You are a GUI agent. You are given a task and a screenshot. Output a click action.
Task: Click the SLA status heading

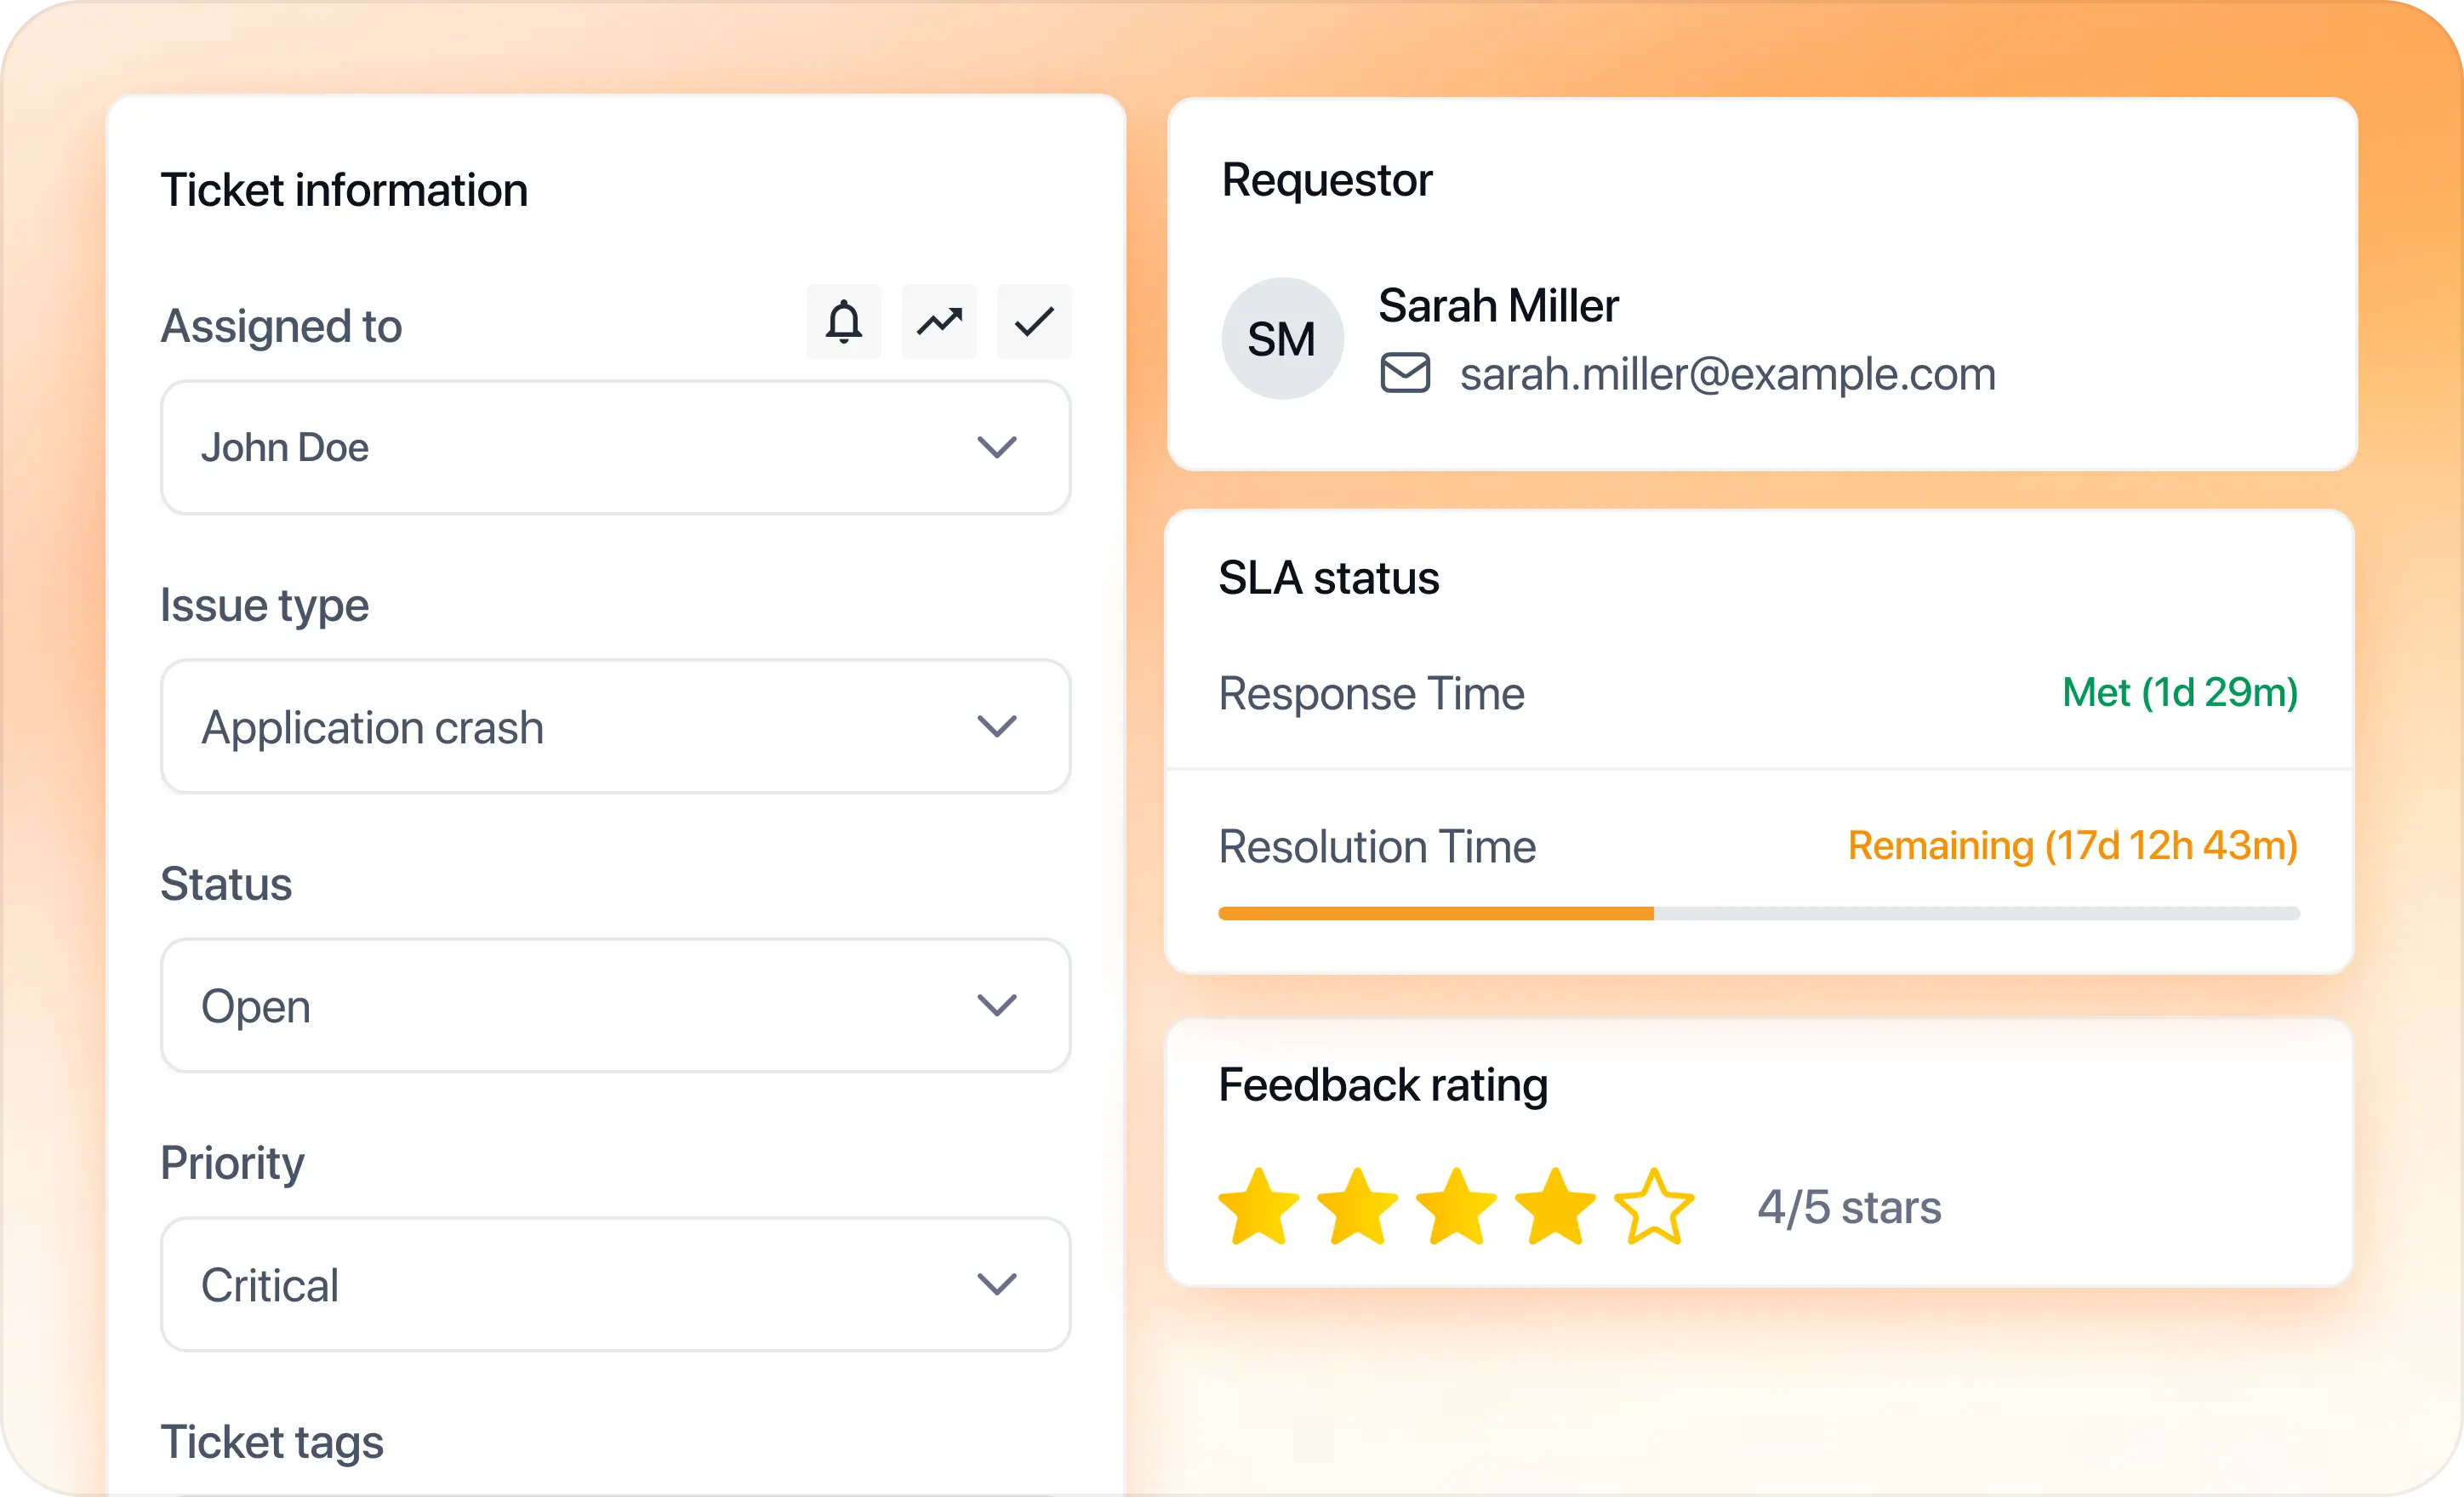1329,578
